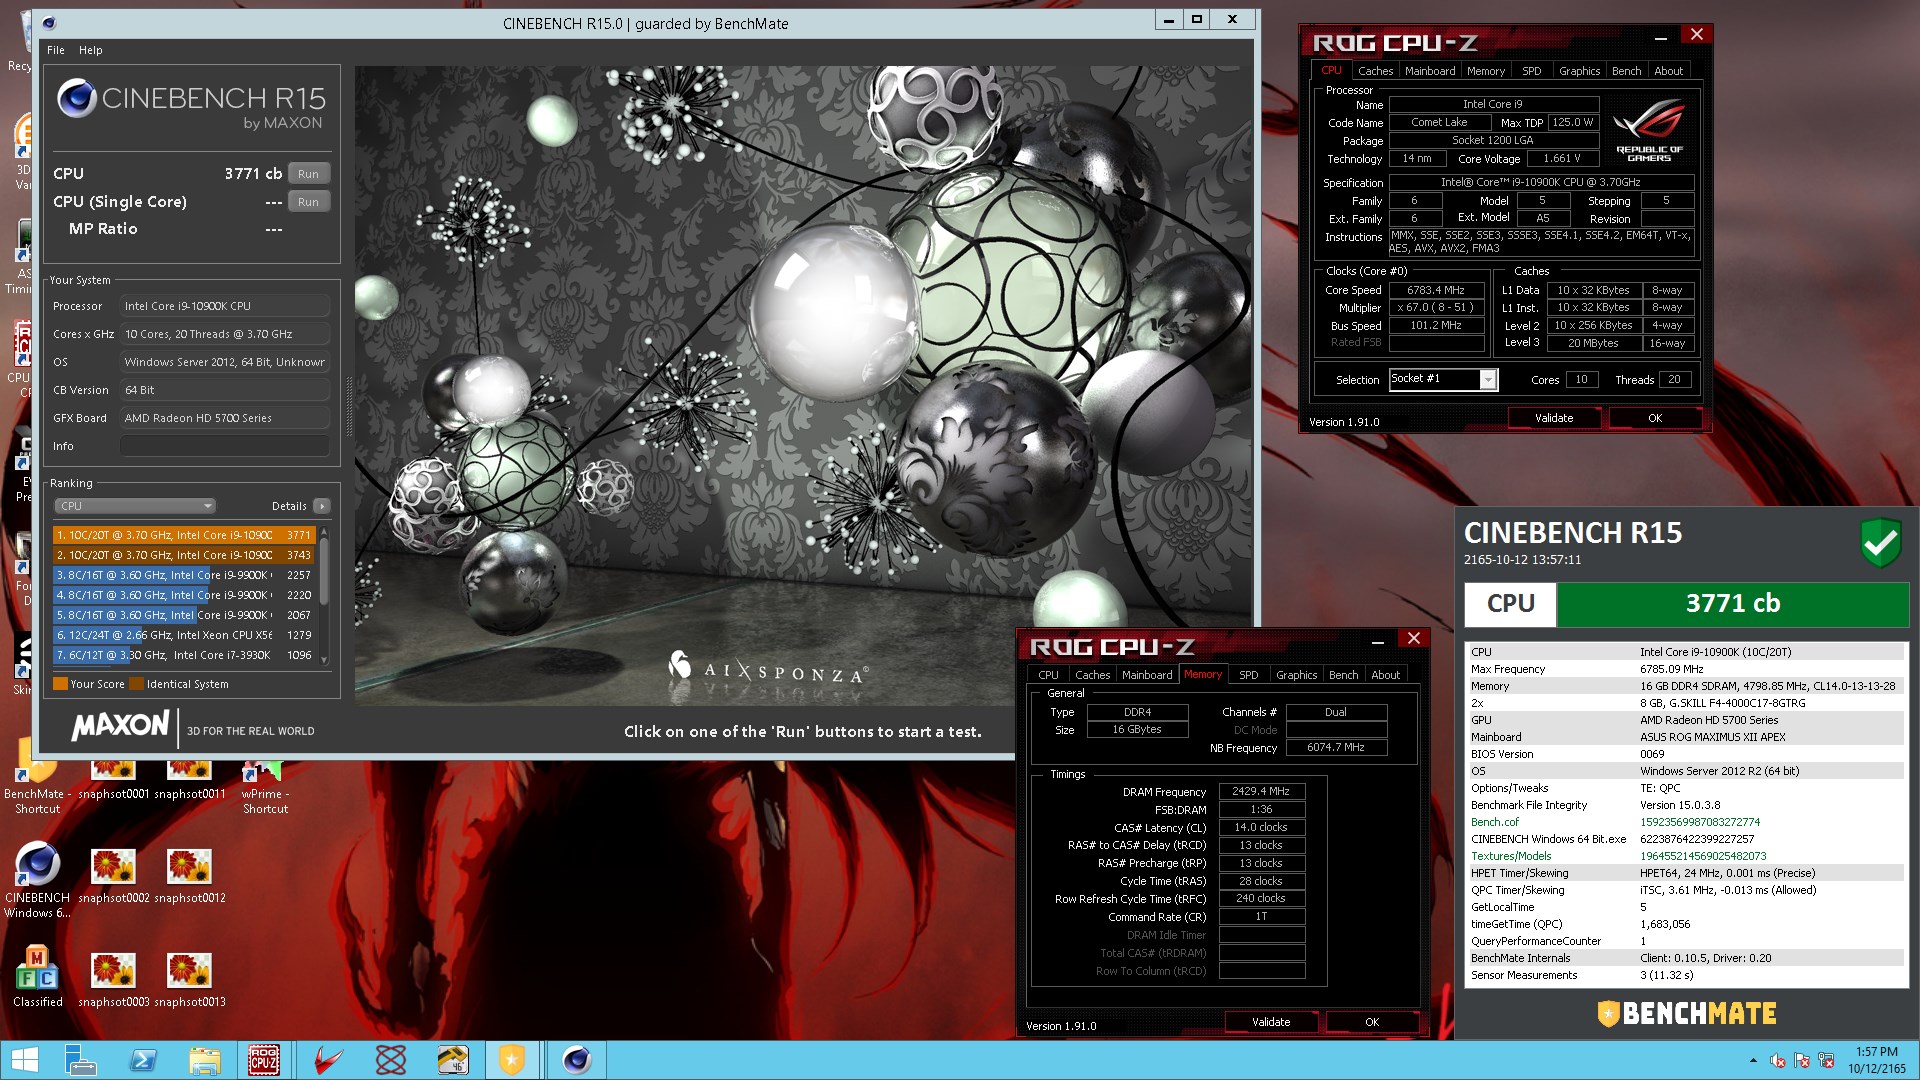Click DRAM Frequency 2429.4 MHz value
Viewport: 1920px width, 1080px height.
(x=1261, y=791)
